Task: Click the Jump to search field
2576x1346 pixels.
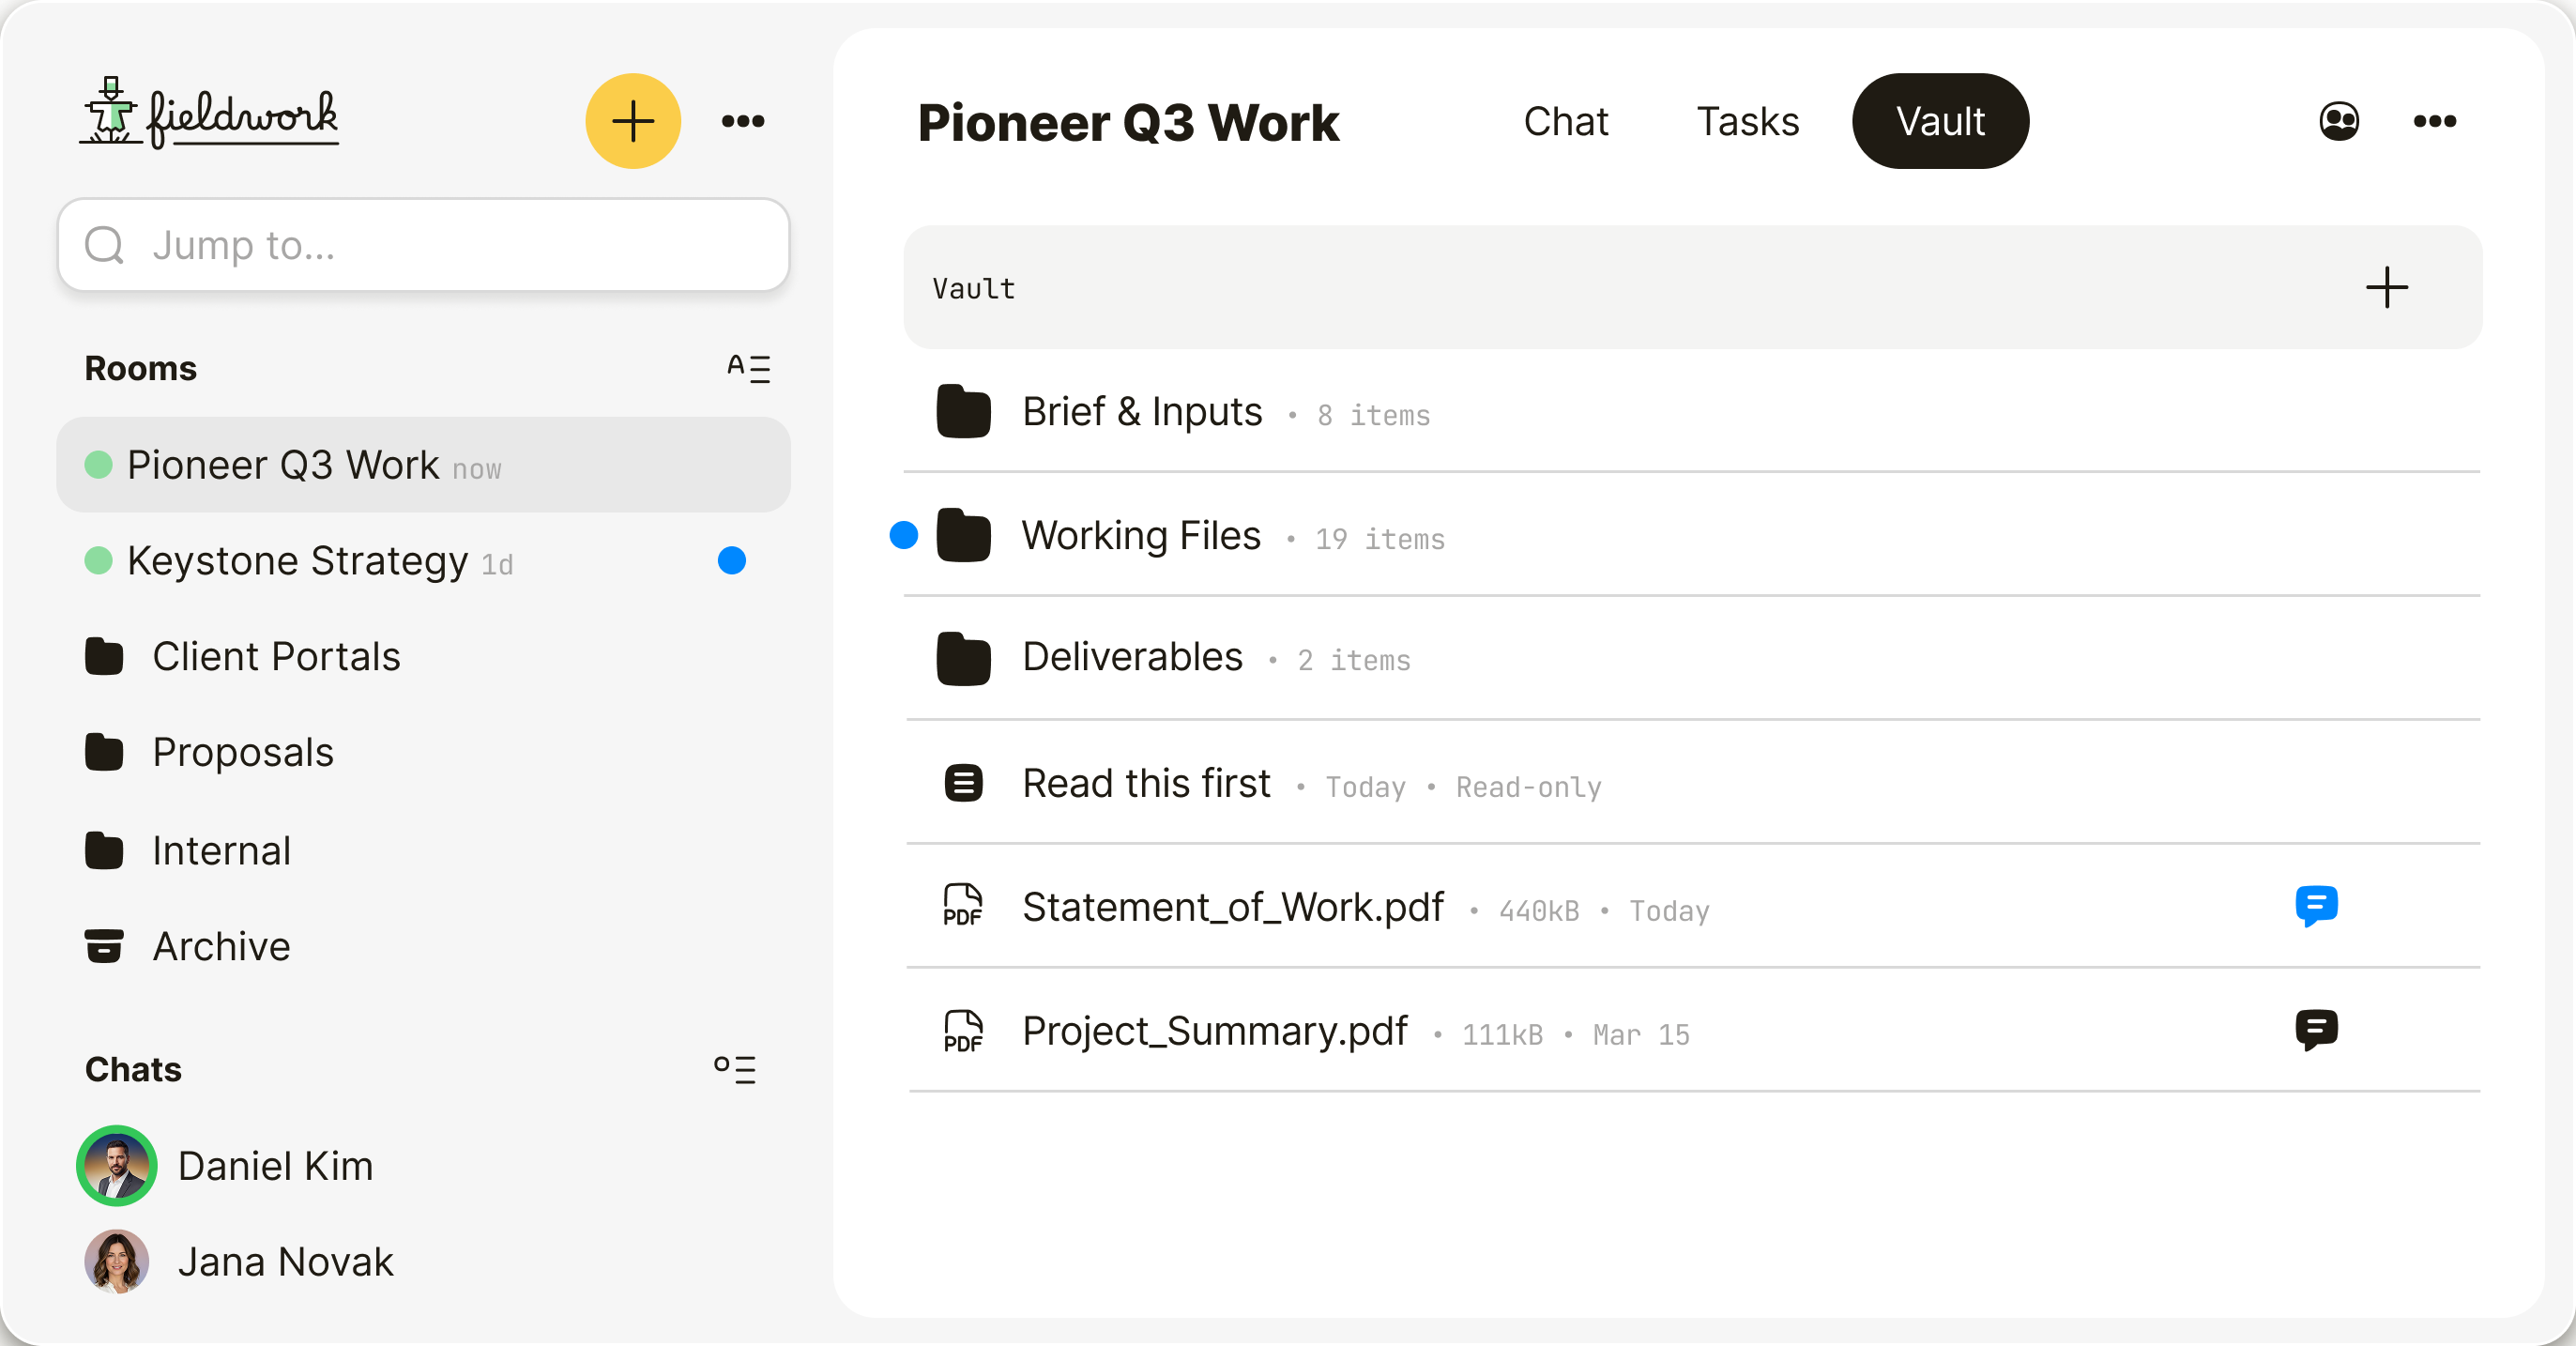Action: (423, 245)
